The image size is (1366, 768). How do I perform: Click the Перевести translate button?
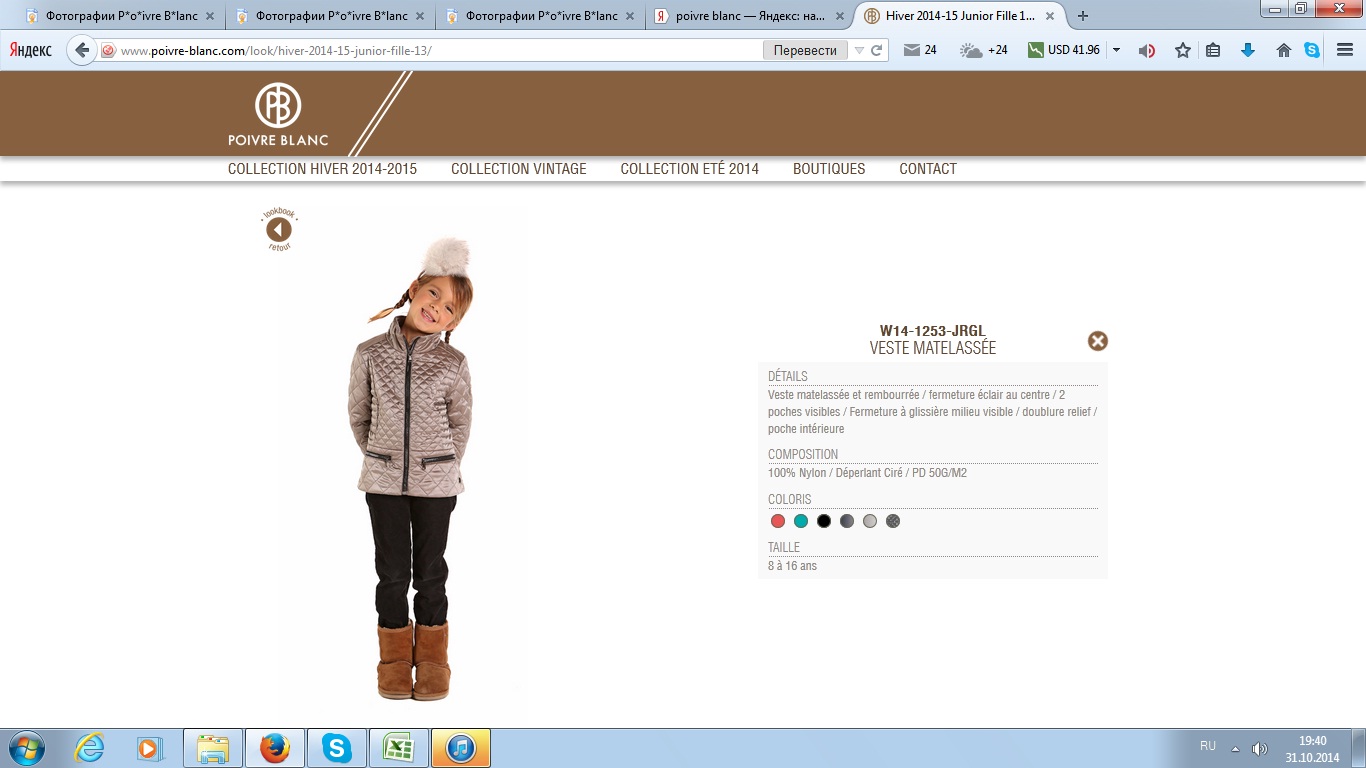(x=805, y=50)
